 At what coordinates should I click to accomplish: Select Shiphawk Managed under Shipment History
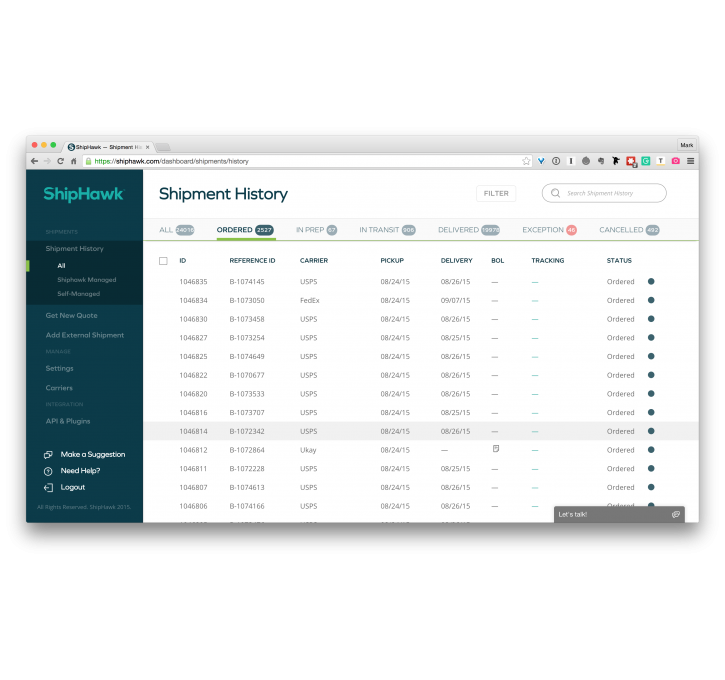pyautogui.click(x=86, y=280)
